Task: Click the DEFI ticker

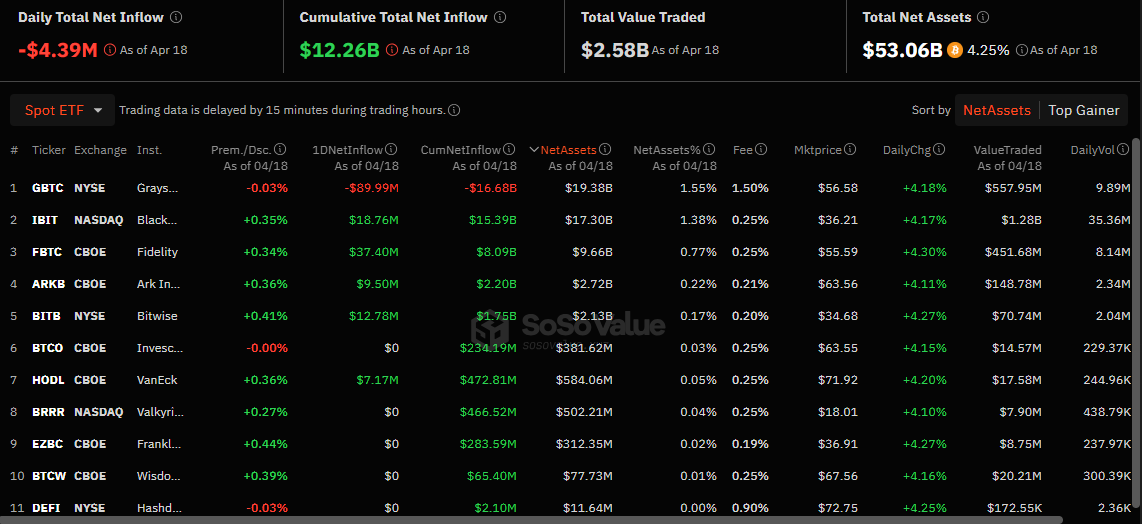Action: tap(45, 508)
